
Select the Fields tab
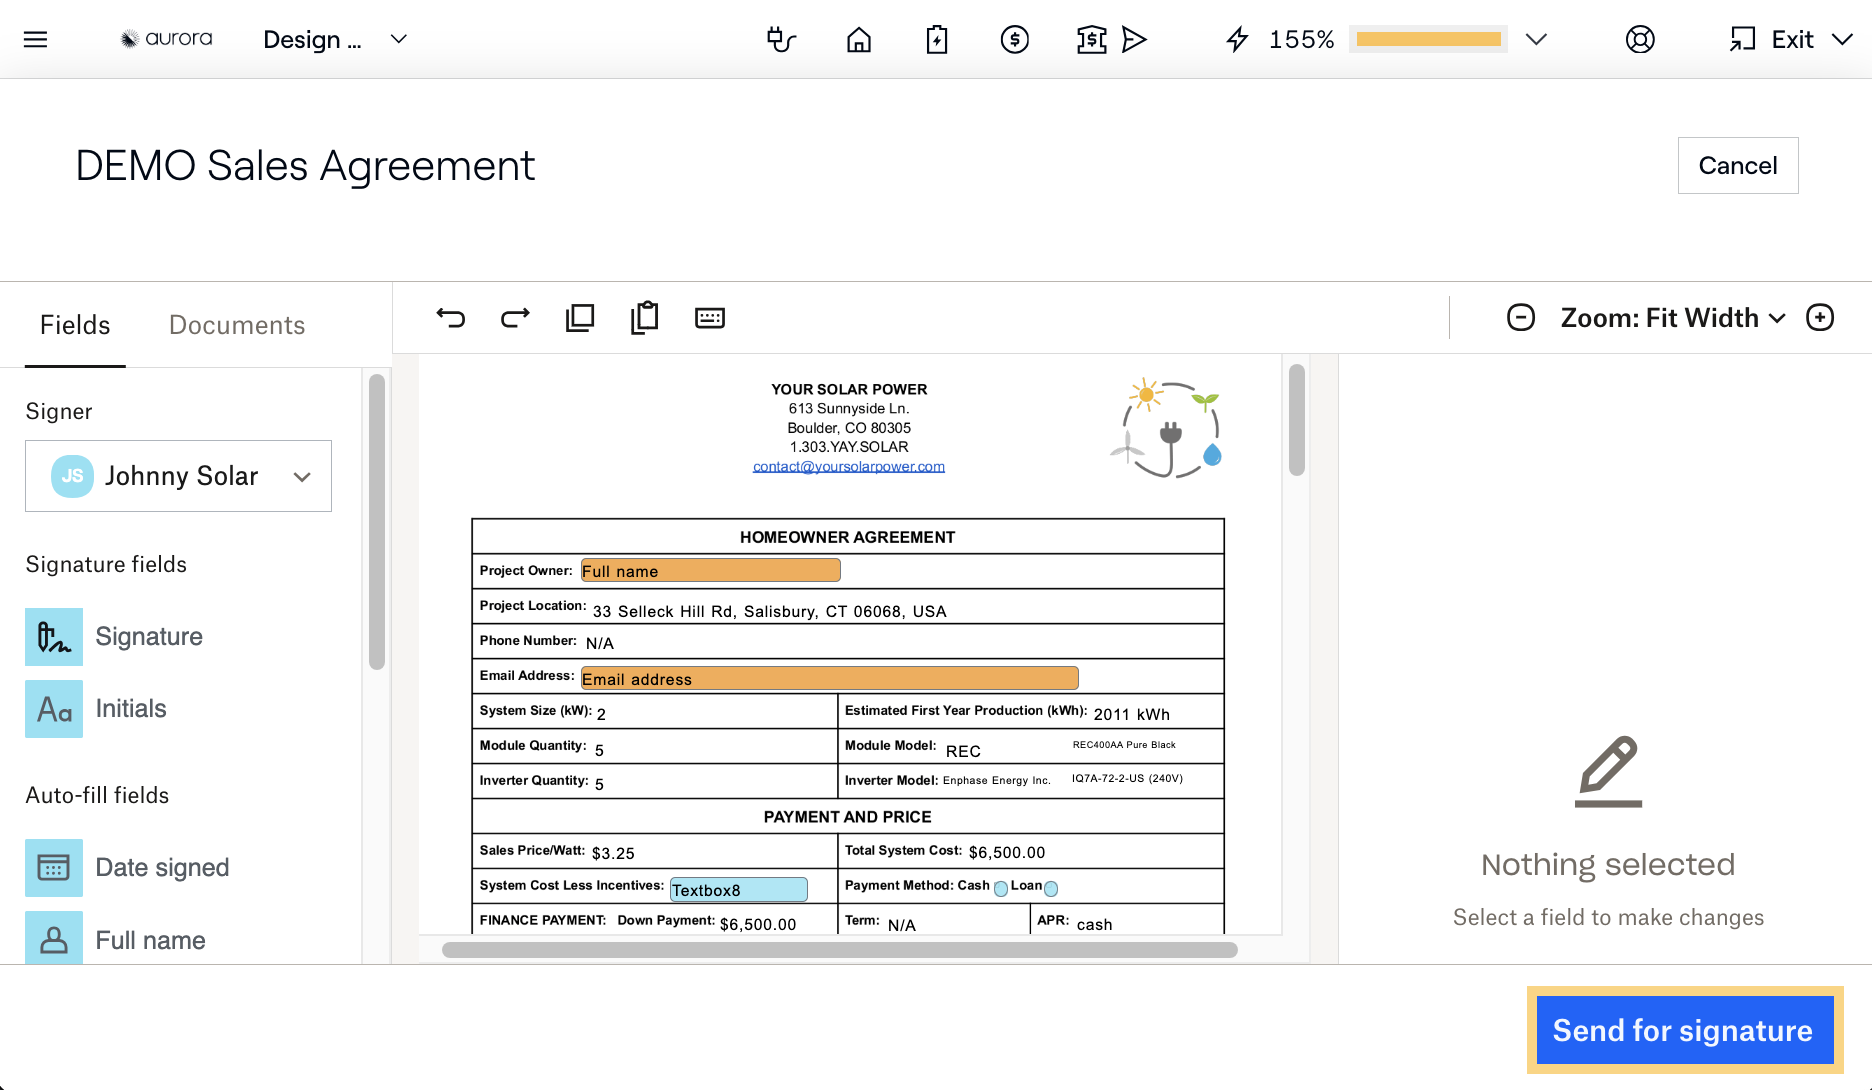click(75, 325)
